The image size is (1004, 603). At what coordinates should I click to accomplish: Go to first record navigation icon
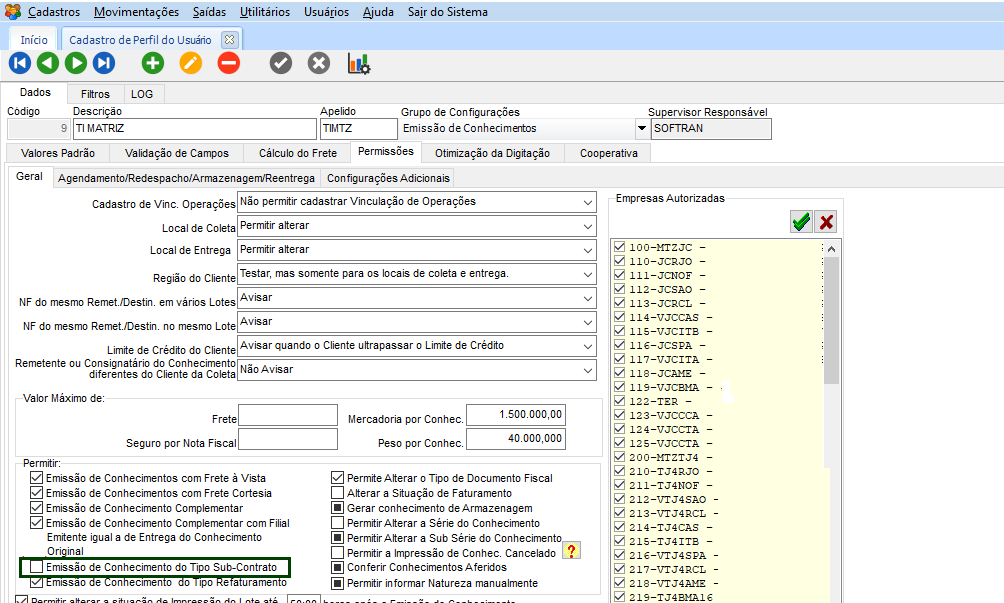tap(19, 63)
